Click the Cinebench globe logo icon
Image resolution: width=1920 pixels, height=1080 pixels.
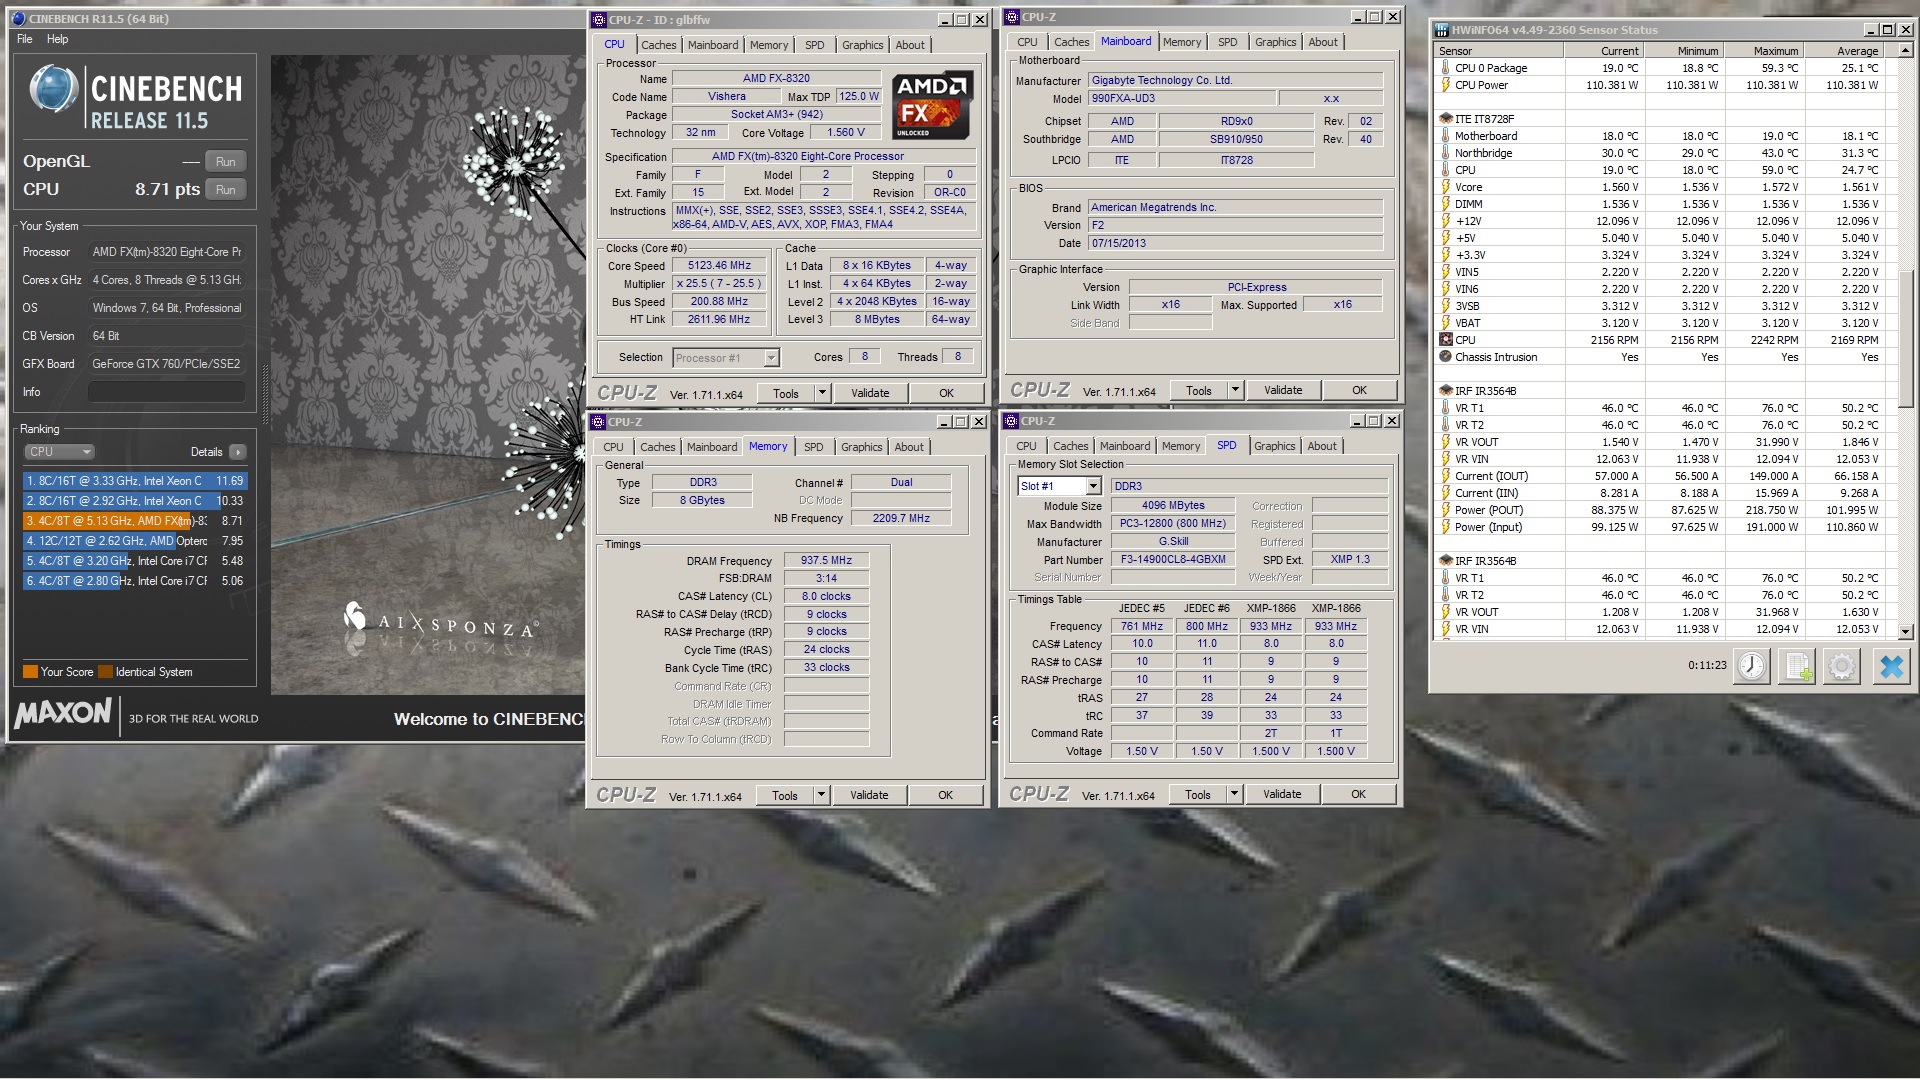pyautogui.click(x=54, y=89)
